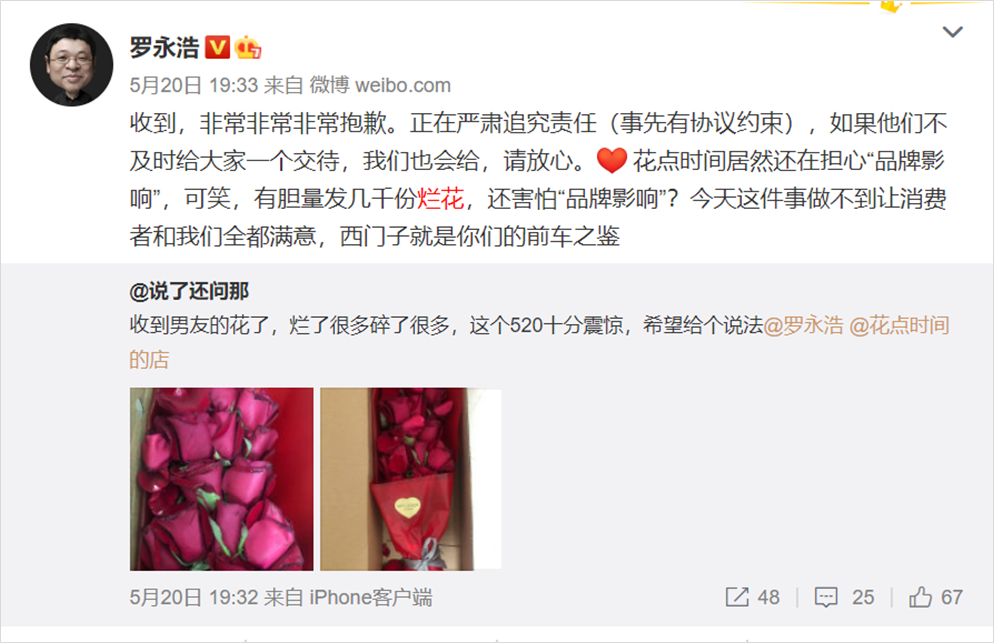
Task: Click the iPhone客户端 source link
Action: (371, 597)
